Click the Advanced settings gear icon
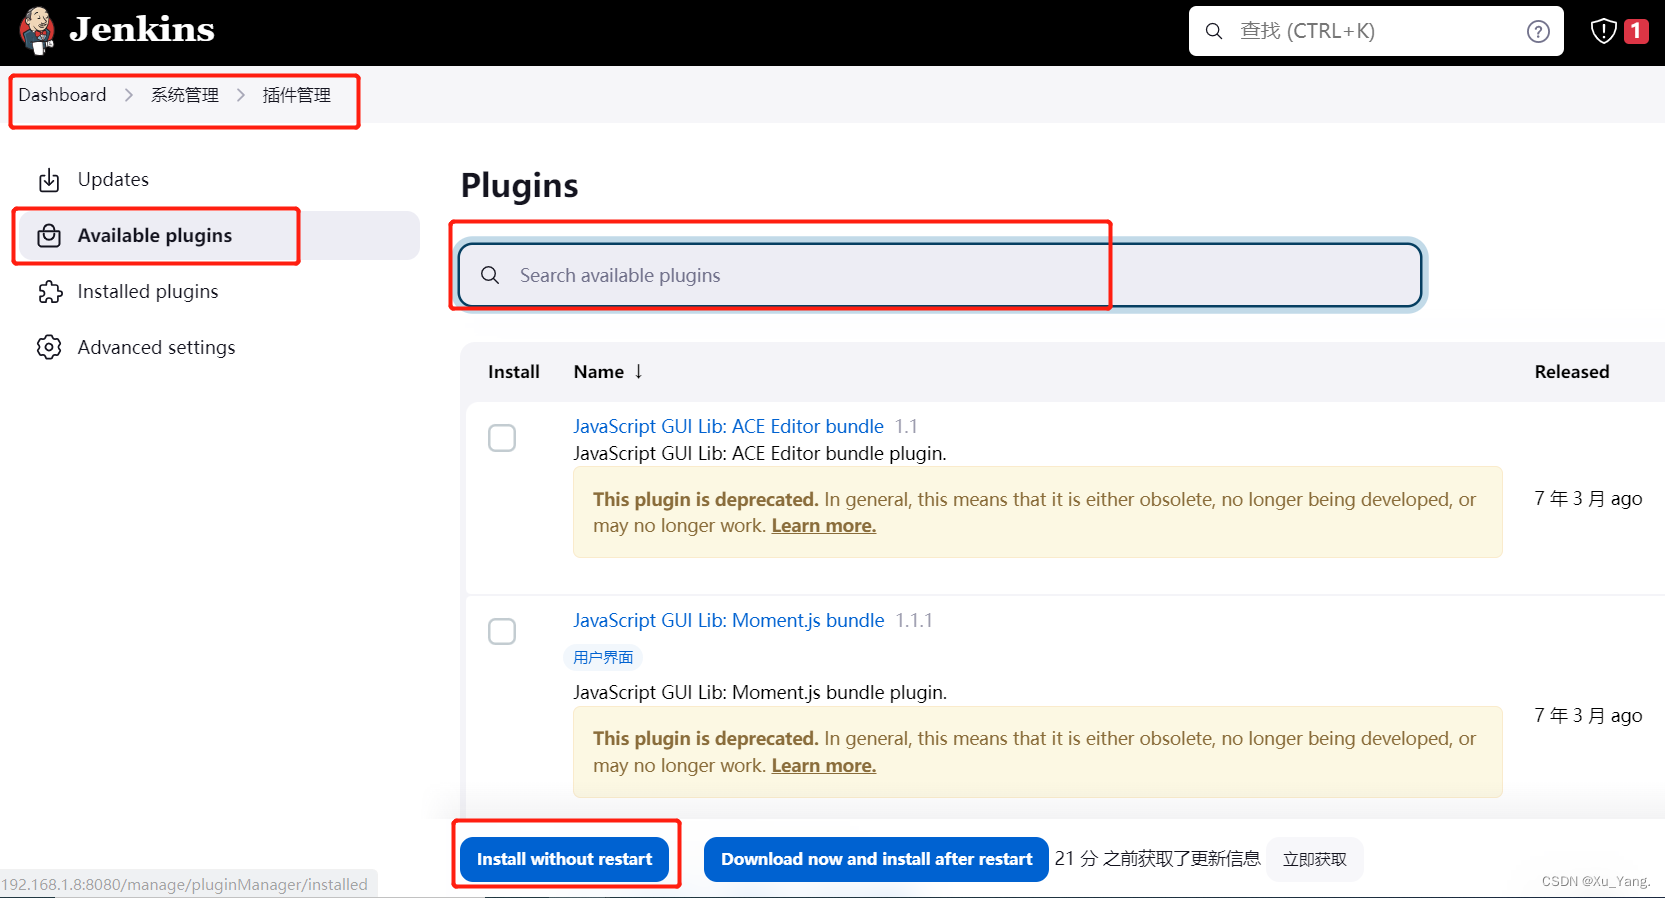Image resolution: width=1665 pixels, height=898 pixels. pyautogui.click(x=49, y=347)
